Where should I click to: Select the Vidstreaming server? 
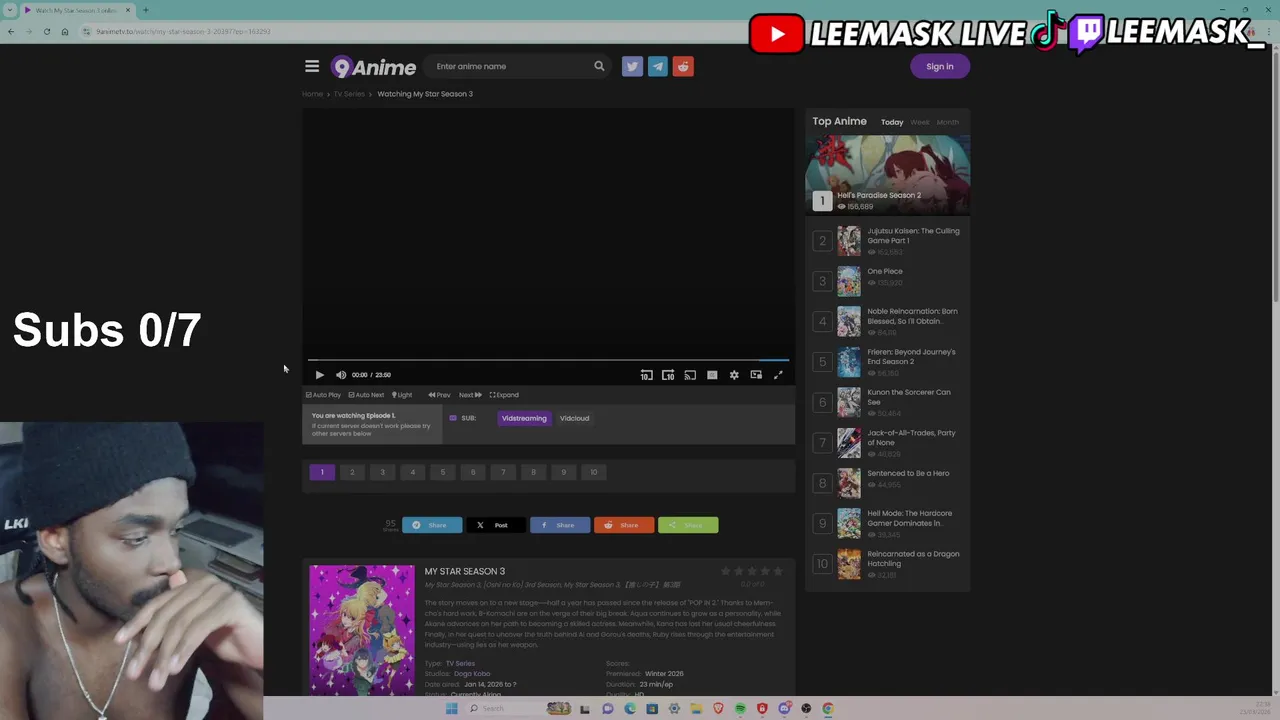524,418
